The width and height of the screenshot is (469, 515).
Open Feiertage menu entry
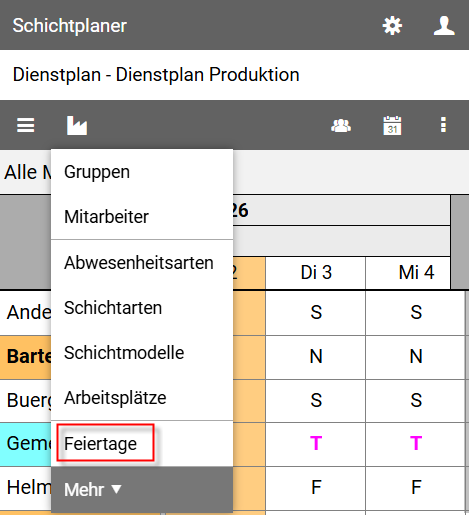142,444
